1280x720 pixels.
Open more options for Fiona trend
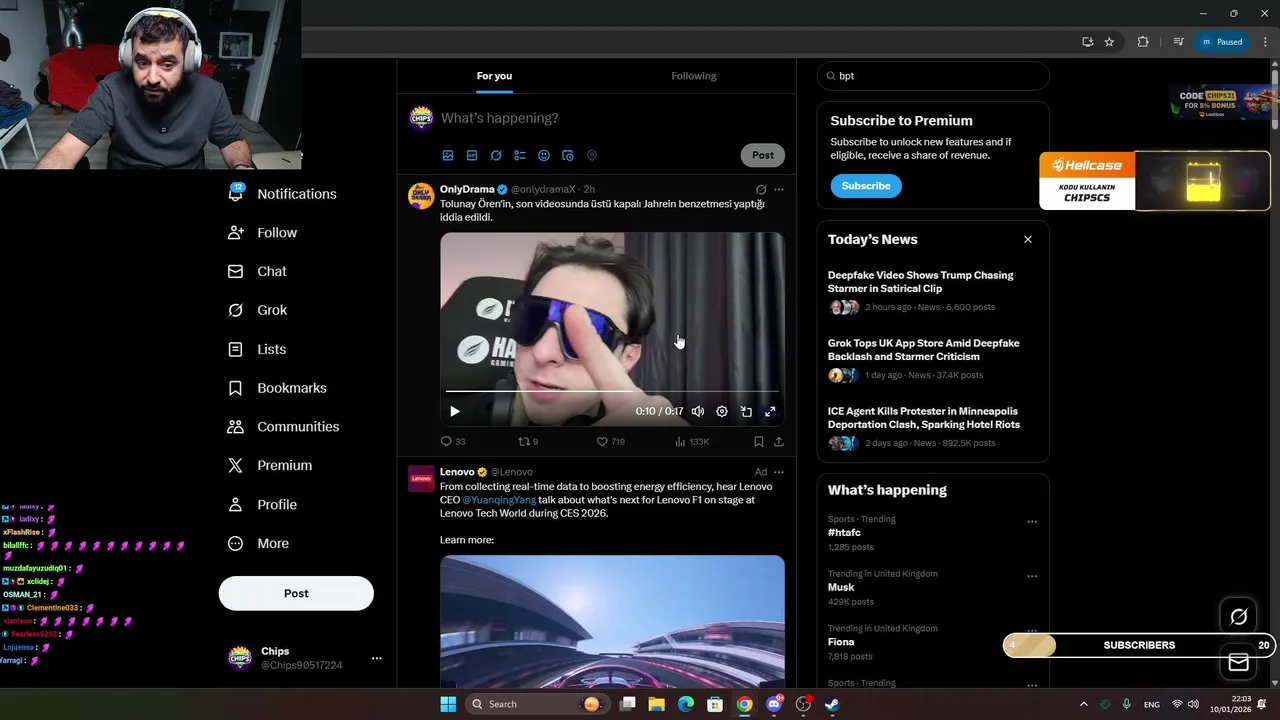coord(1032,632)
